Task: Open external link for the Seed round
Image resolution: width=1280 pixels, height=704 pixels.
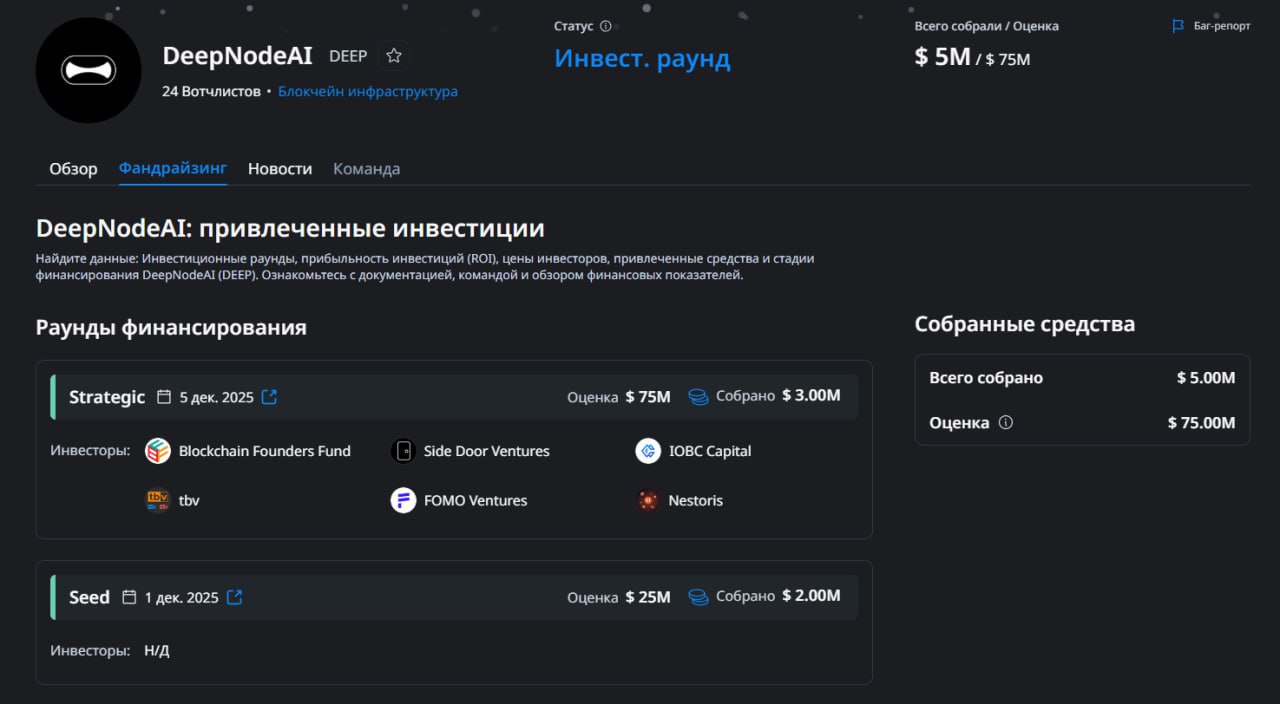Action: (234, 596)
